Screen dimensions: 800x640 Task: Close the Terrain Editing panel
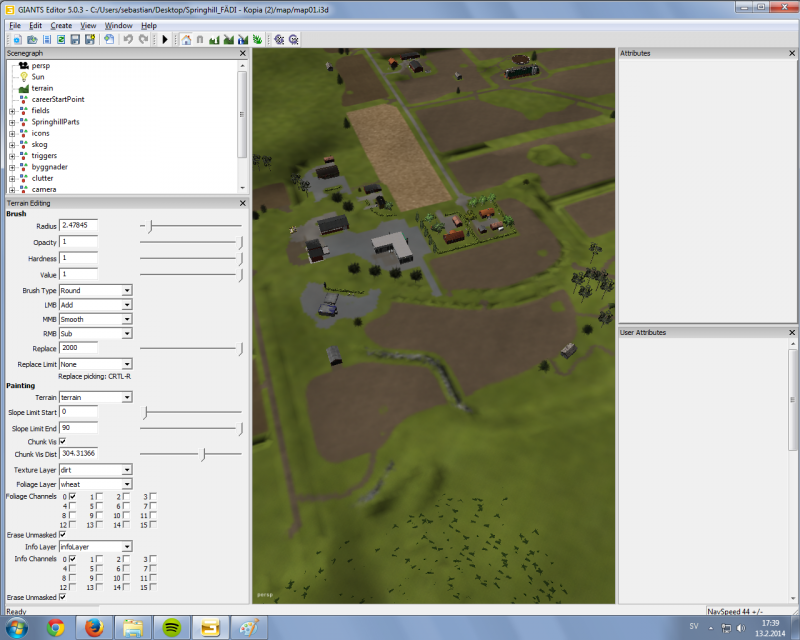(243, 203)
